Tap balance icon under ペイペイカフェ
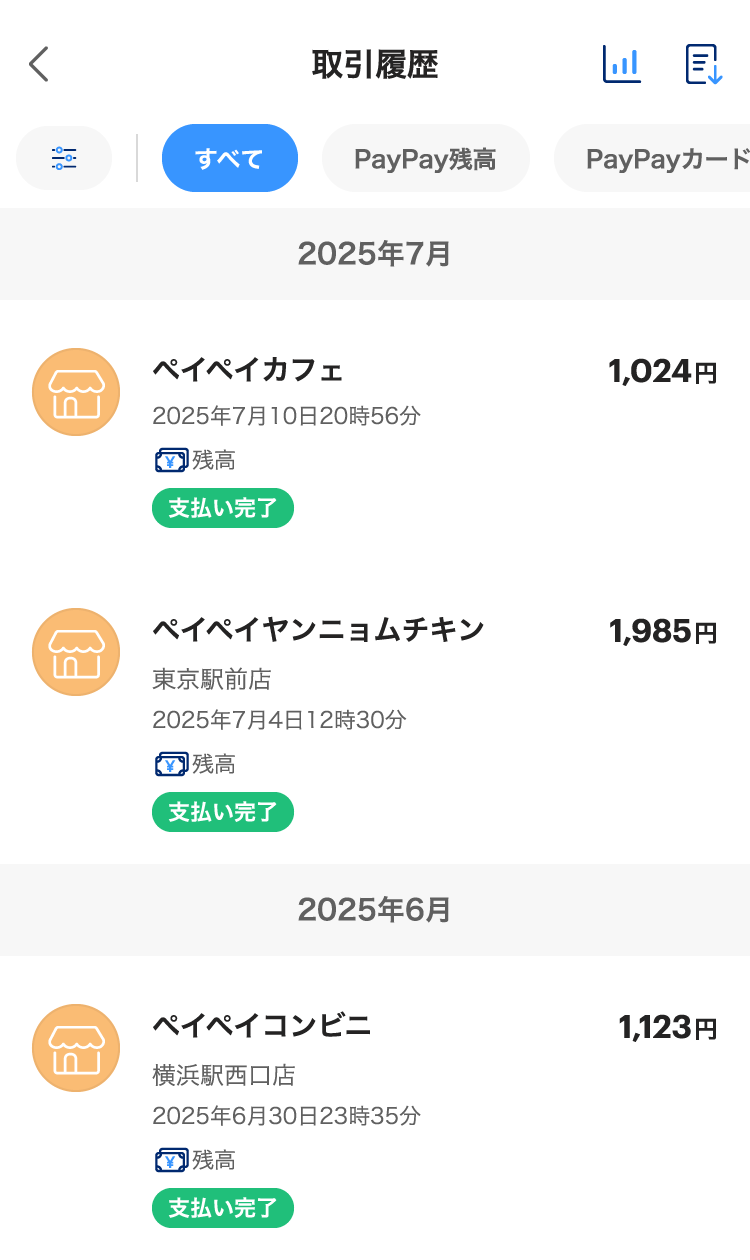 pos(171,461)
